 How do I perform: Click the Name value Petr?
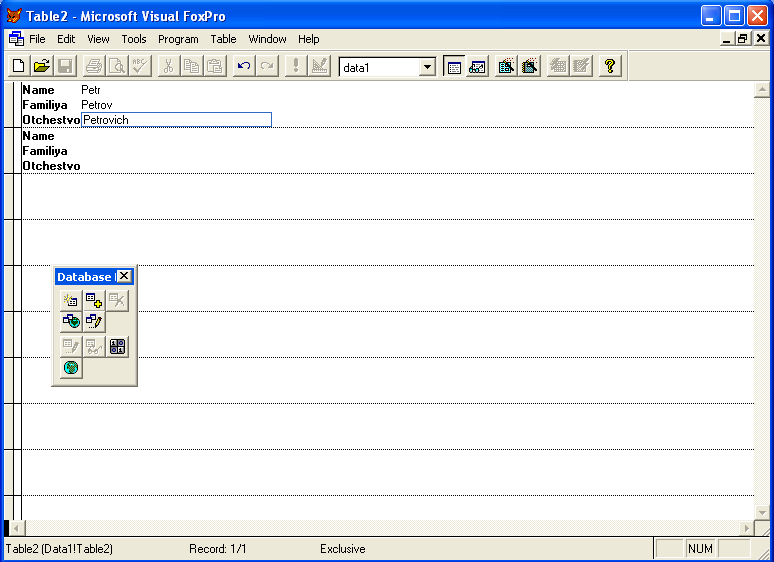[91, 90]
